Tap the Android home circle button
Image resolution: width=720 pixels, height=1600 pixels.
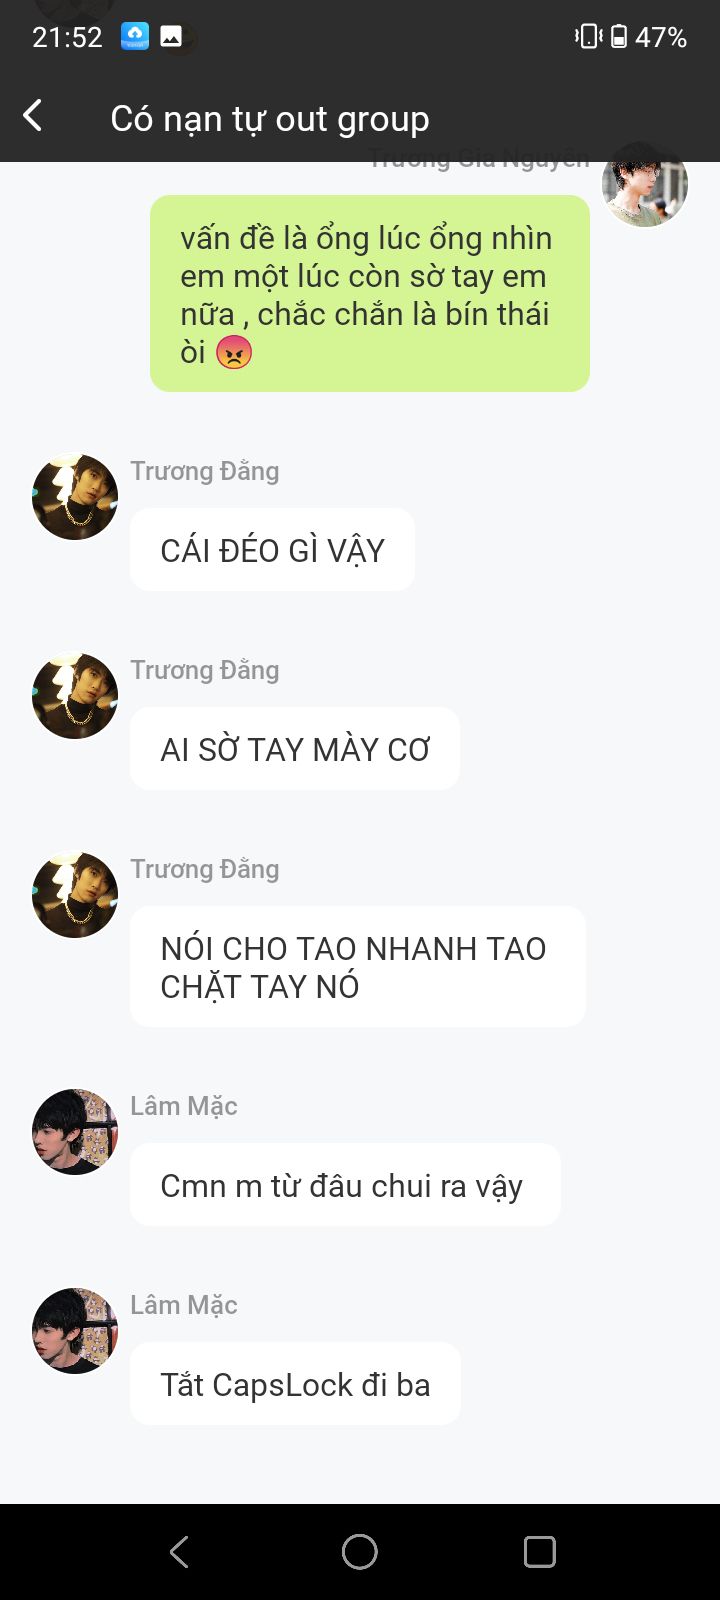click(360, 1552)
